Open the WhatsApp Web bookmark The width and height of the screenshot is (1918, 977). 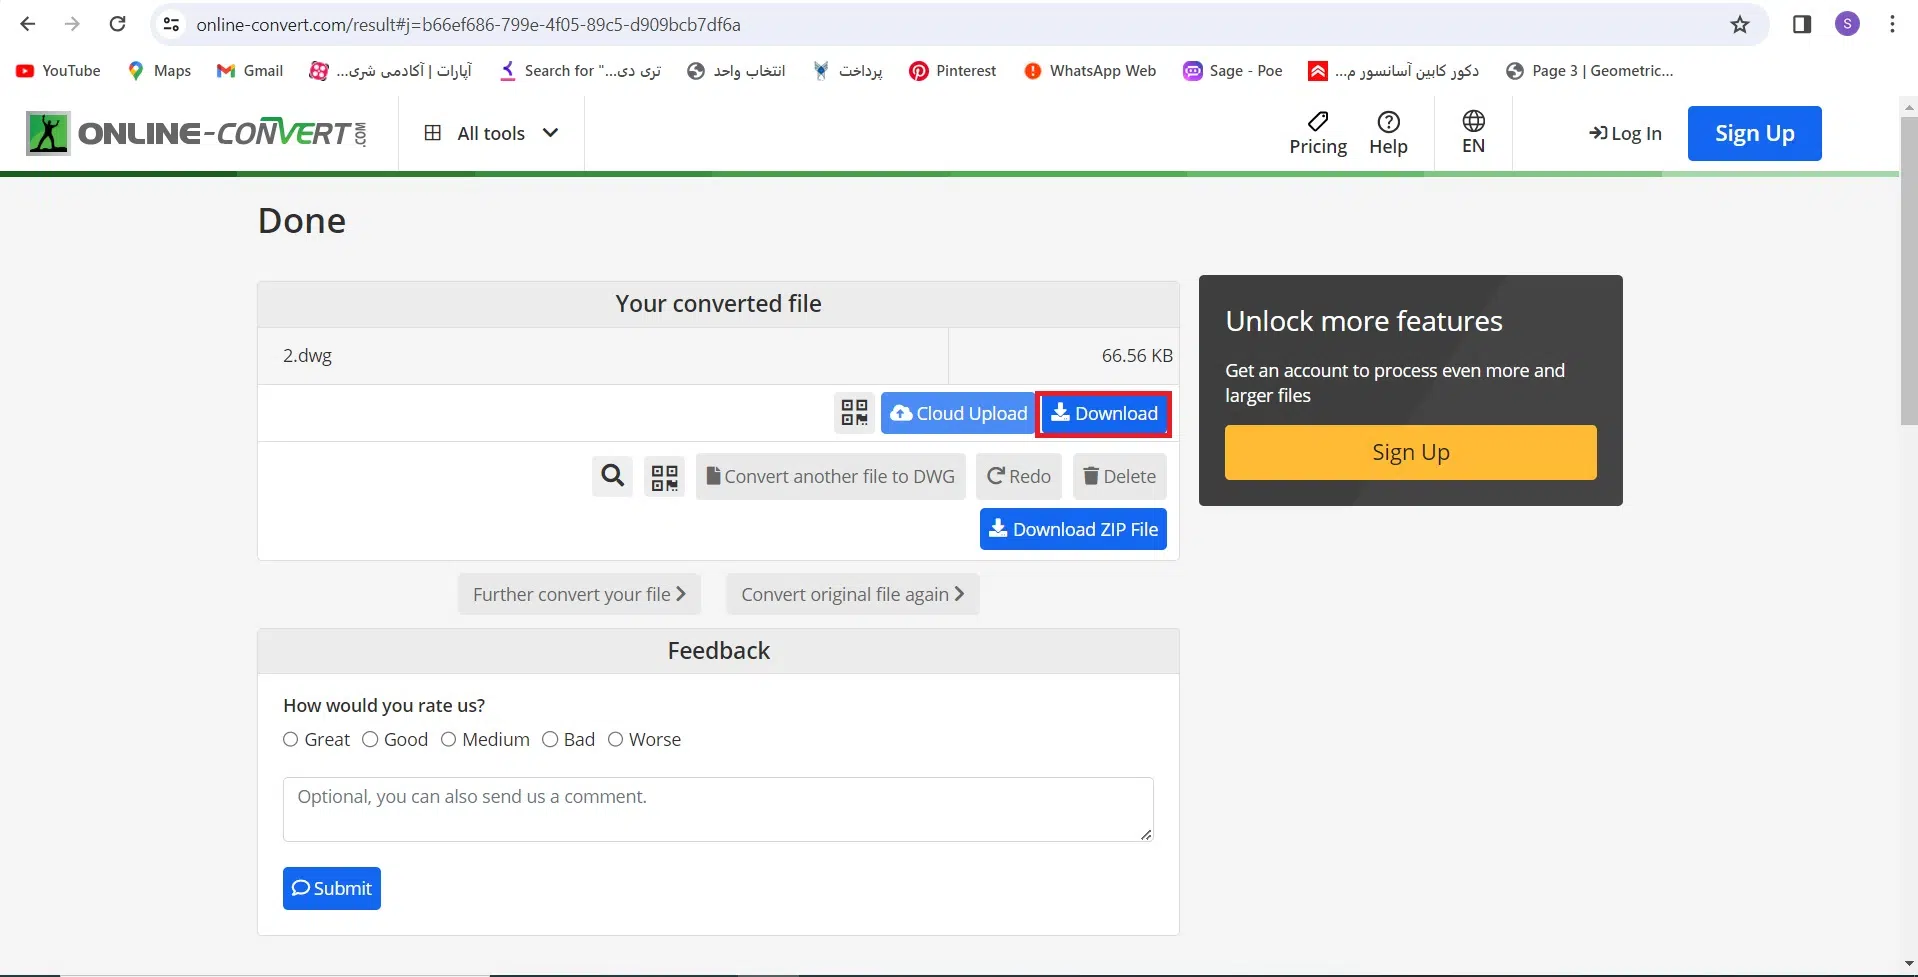click(1090, 71)
